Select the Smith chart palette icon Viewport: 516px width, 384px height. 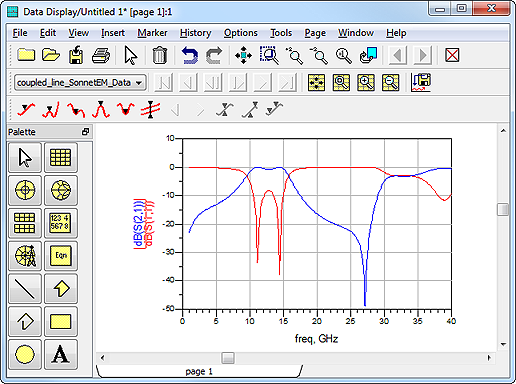pyautogui.click(x=60, y=190)
